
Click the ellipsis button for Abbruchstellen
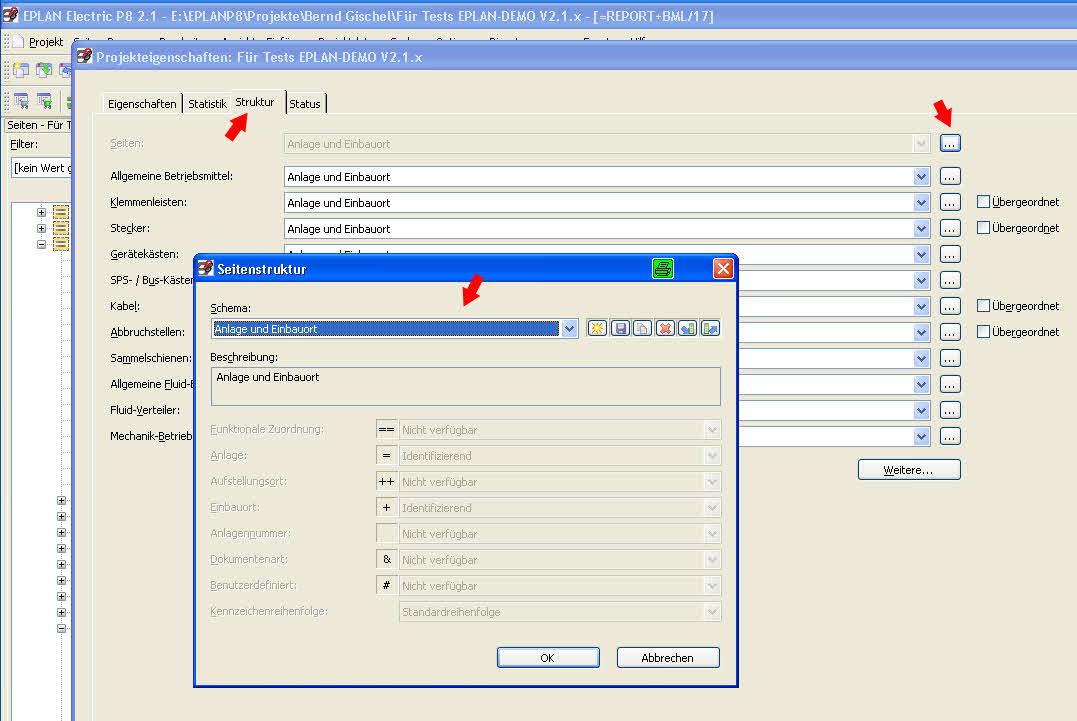949,332
